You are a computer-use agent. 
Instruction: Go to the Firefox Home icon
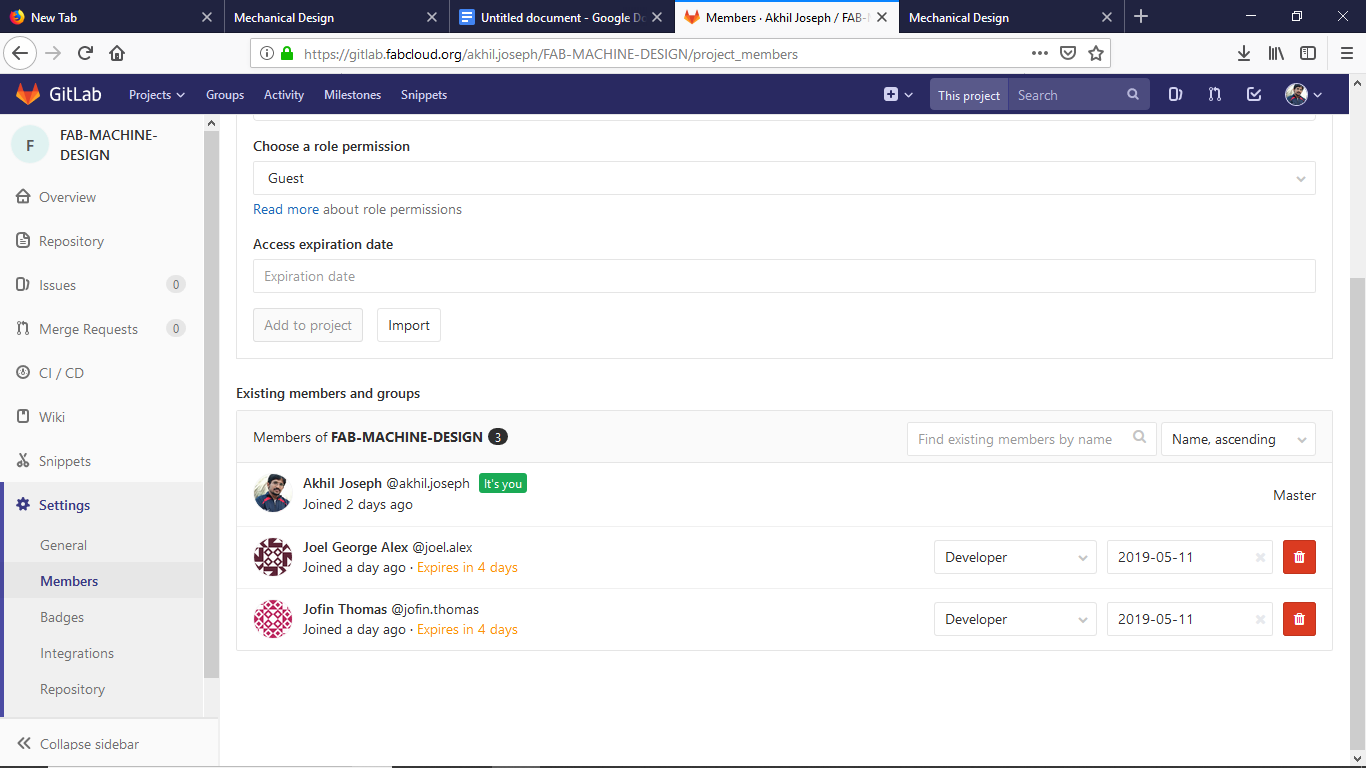pos(117,53)
